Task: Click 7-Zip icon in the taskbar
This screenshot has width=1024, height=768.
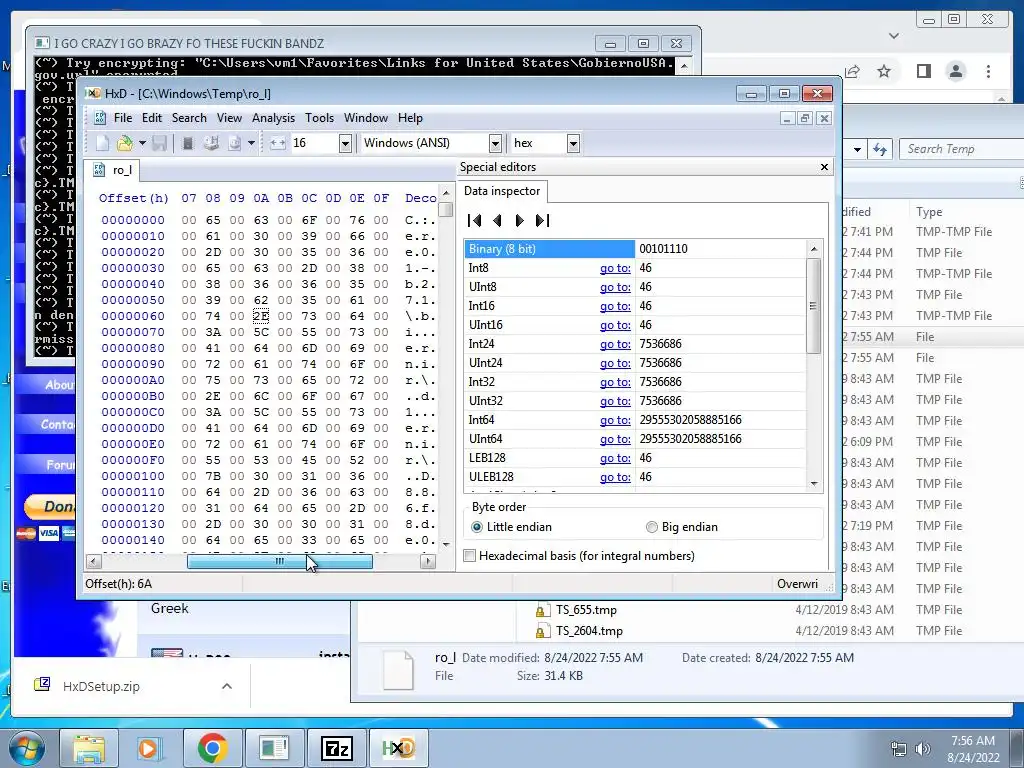Action: click(336, 748)
